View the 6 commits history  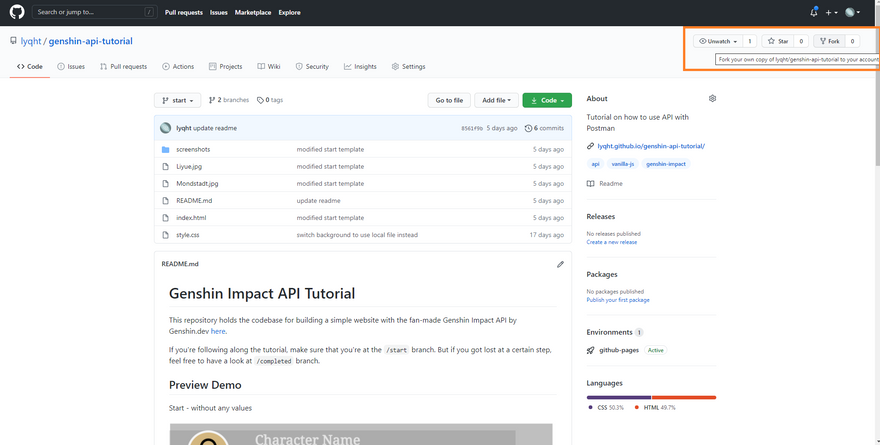[x=544, y=128]
